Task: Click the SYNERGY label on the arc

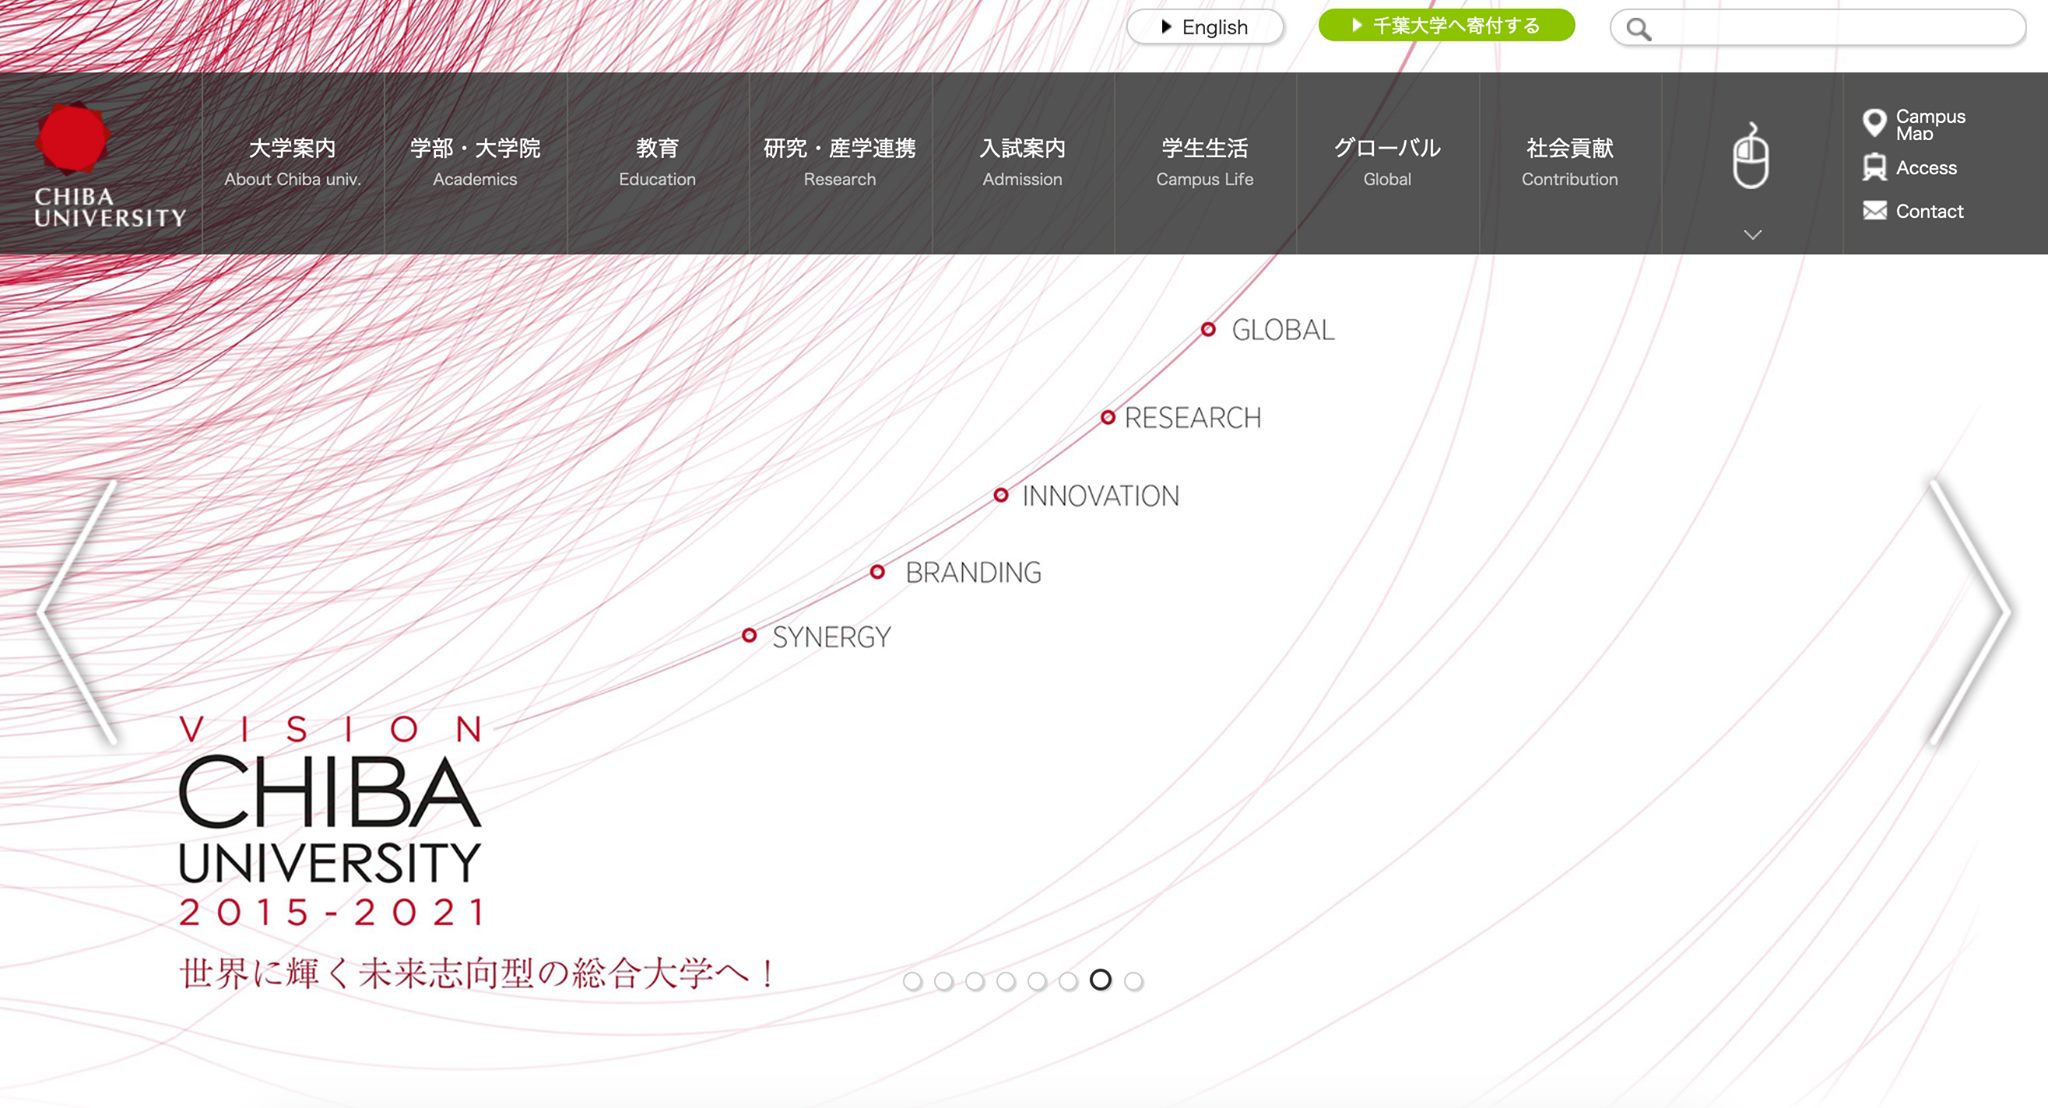Action: pos(831,637)
